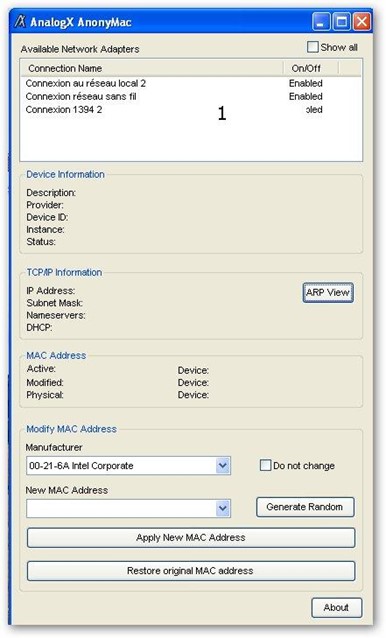This screenshot has width=386, height=638.
Task: Check the Do not change checkbox
Action: (x=265, y=465)
